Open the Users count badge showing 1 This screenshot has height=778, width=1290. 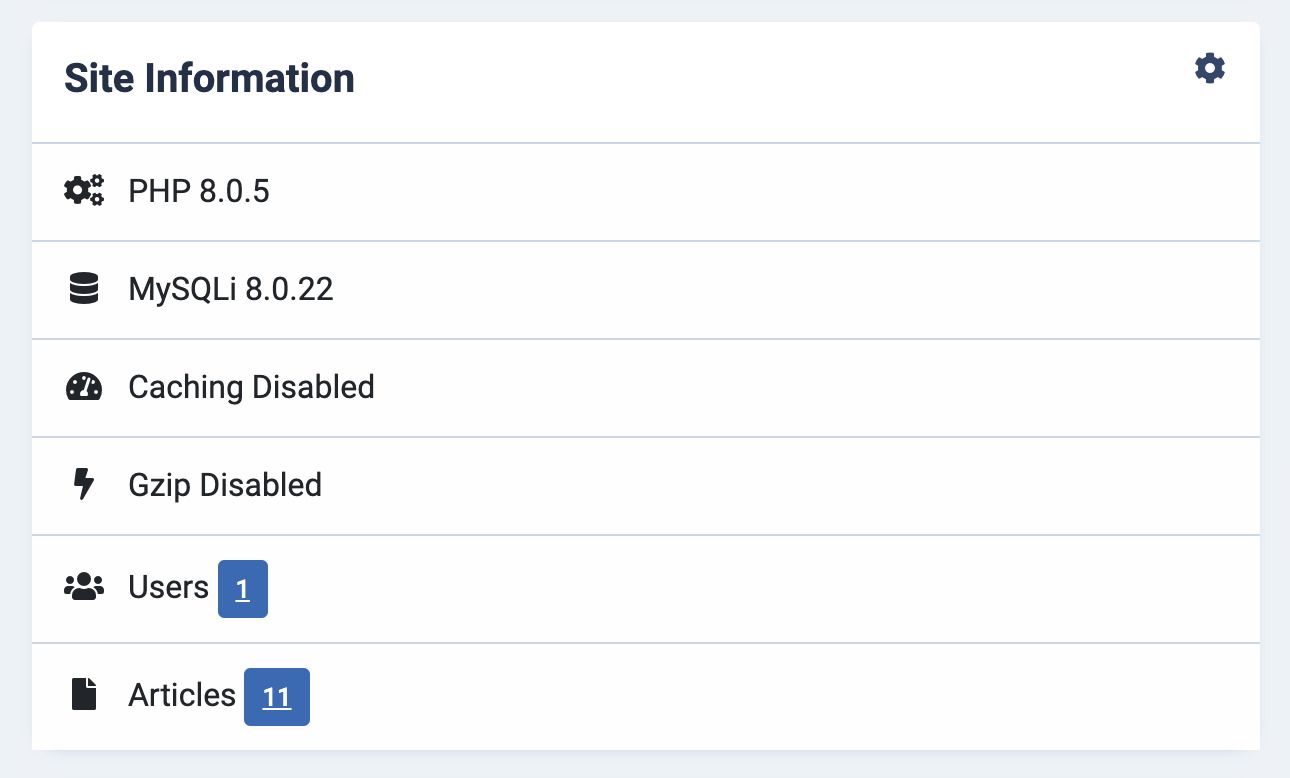pos(243,589)
